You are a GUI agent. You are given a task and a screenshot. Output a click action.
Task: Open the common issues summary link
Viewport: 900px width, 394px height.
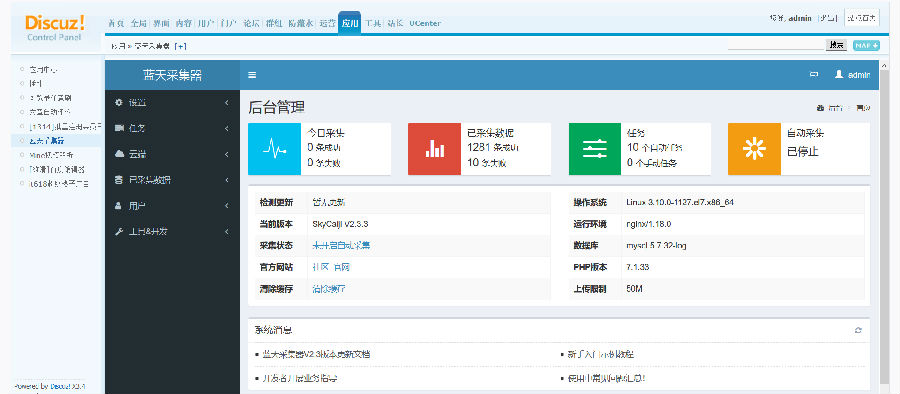coord(606,378)
